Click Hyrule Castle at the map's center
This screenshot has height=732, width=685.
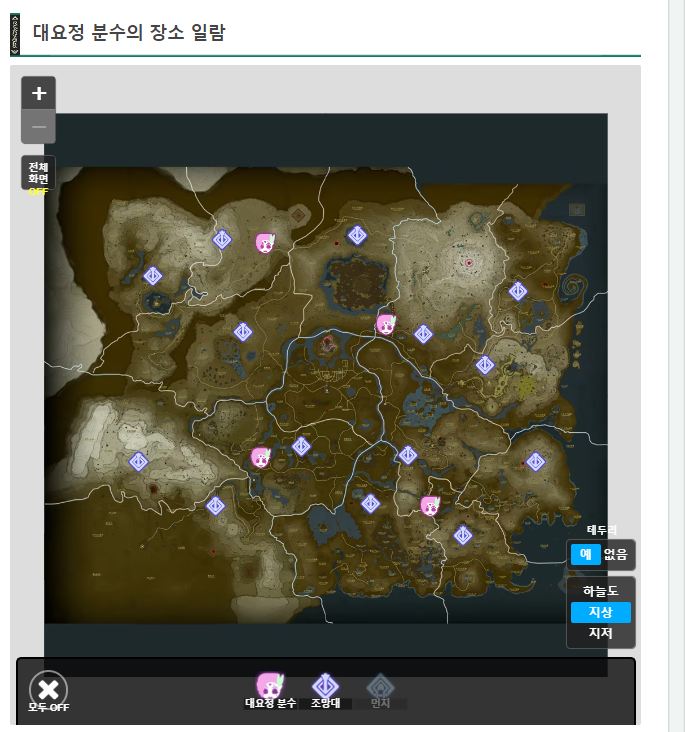pos(328,345)
